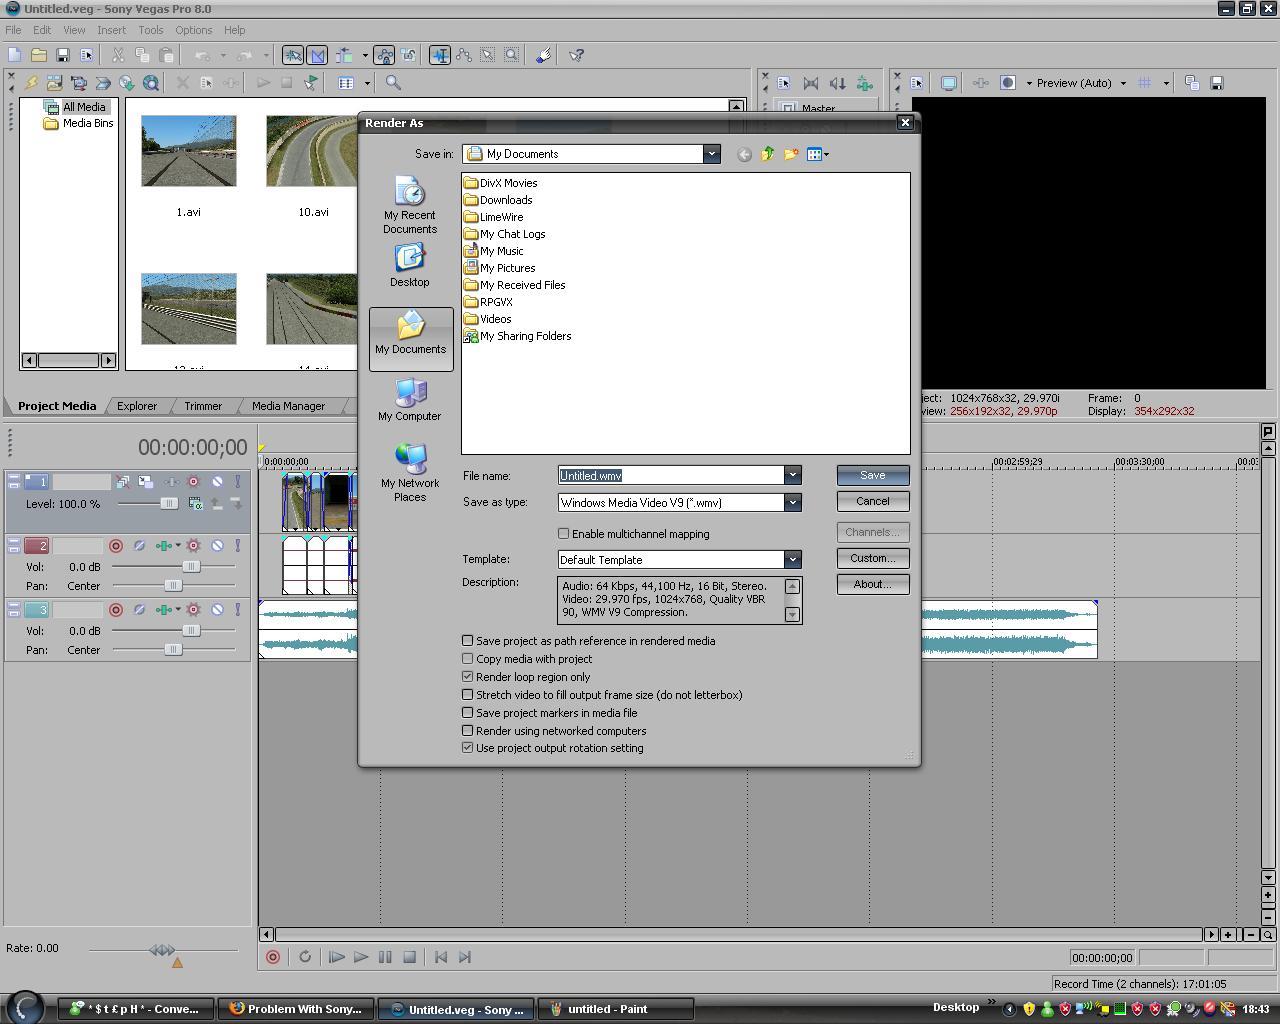Open the Tools menu
Screen dimensions: 1280x1024
(151, 30)
